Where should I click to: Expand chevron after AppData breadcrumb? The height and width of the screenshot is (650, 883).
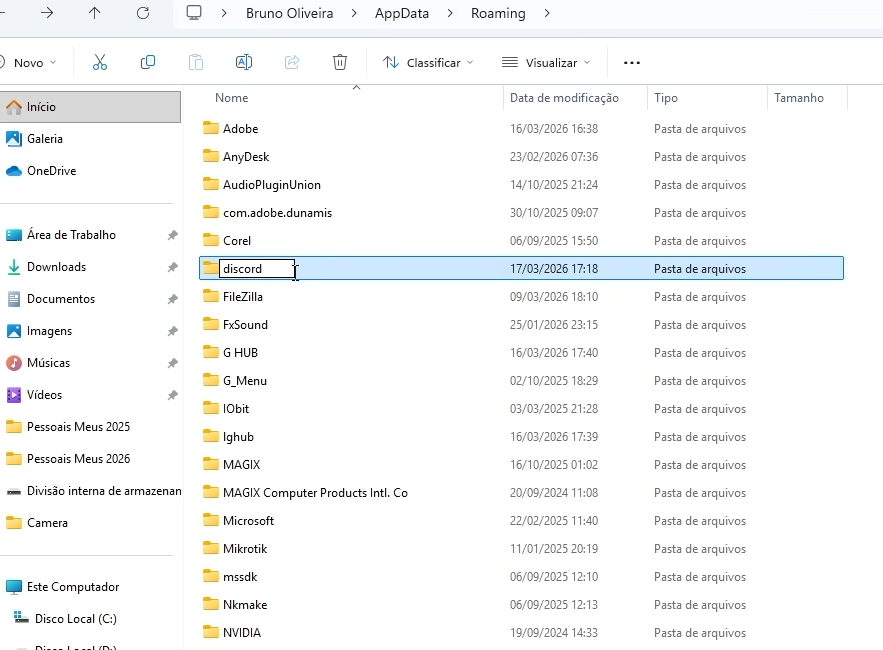[450, 13]
